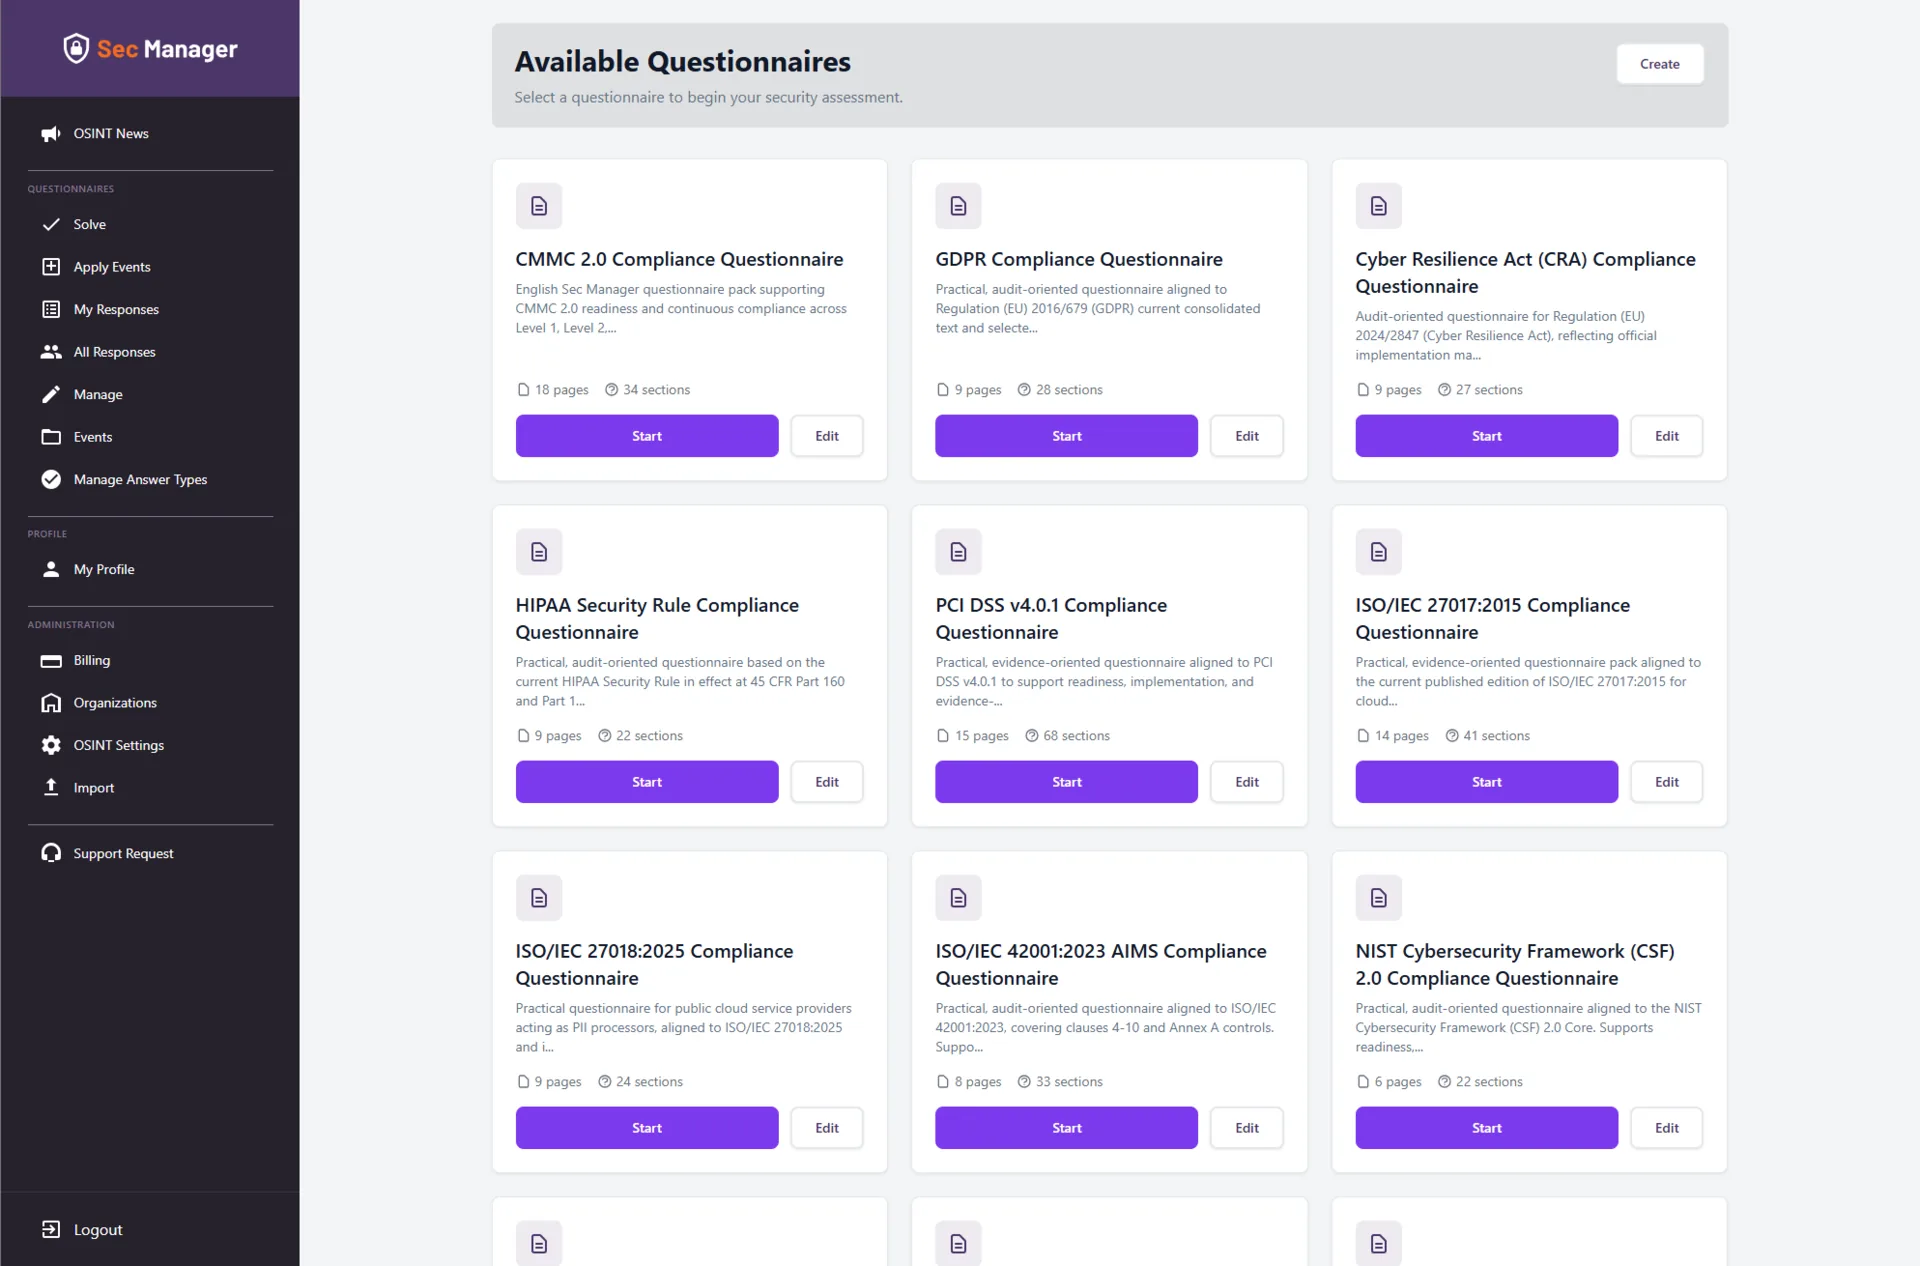Click "68 sections" on the PCI DSS card
Viewport: 1920px width, 1266px height.
click(x=1076, y=736)
